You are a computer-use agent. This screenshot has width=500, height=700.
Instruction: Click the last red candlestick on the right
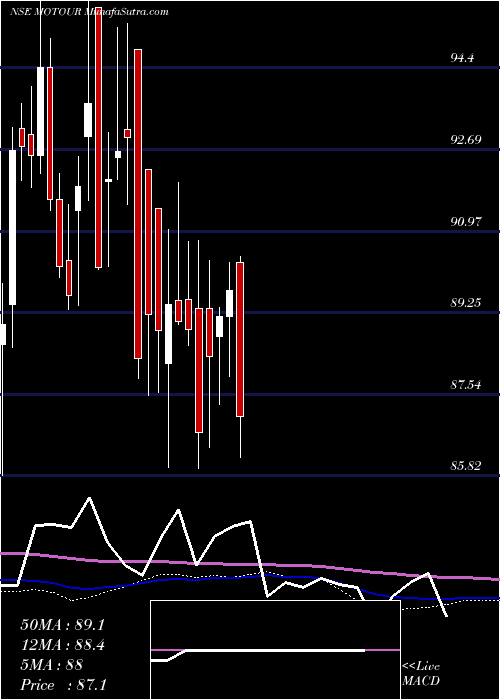240,339
